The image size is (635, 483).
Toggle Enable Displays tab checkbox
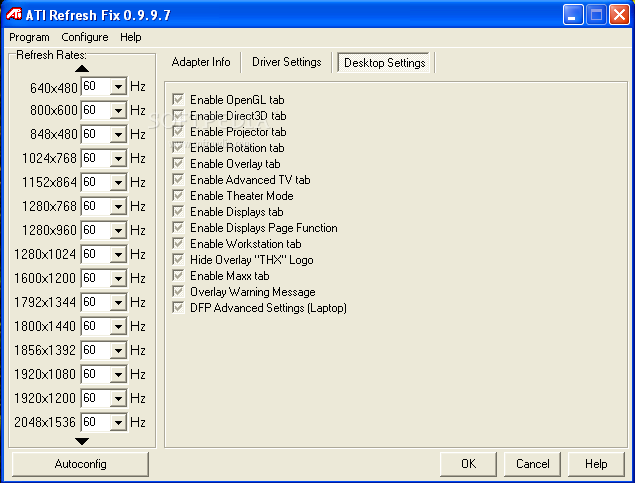(178, 211)
